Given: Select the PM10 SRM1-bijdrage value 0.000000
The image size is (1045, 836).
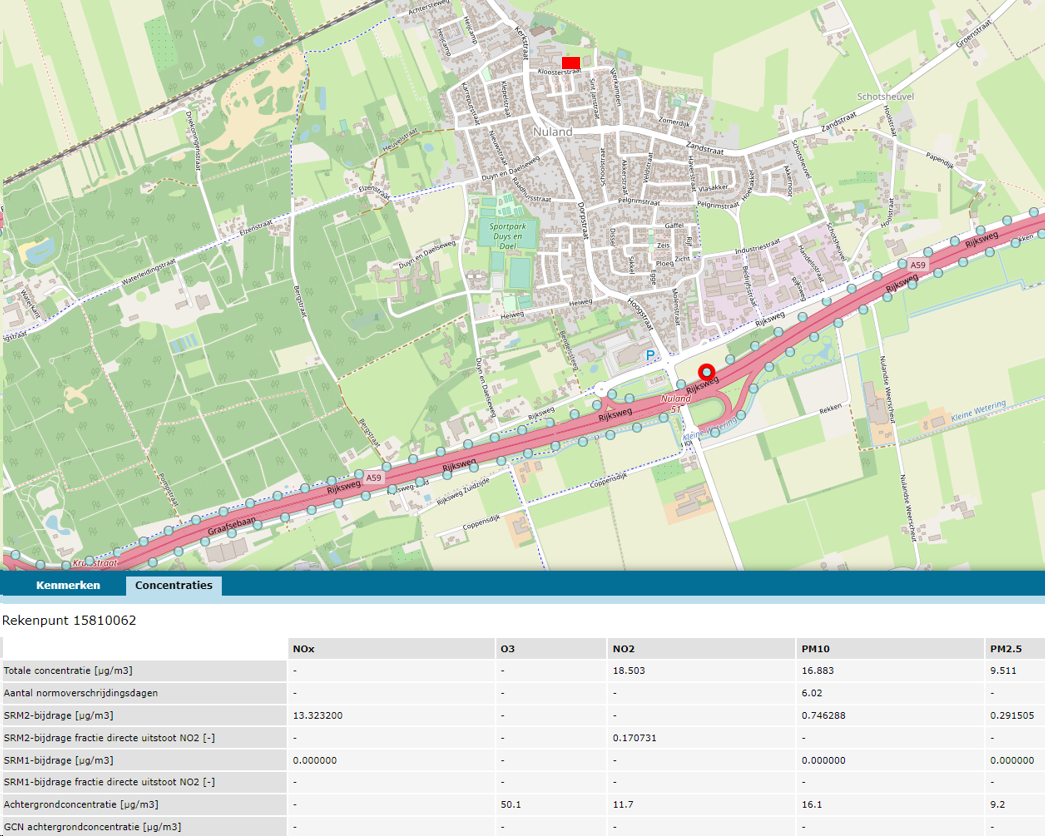Looking at the screenshot, I should (824, 760).
